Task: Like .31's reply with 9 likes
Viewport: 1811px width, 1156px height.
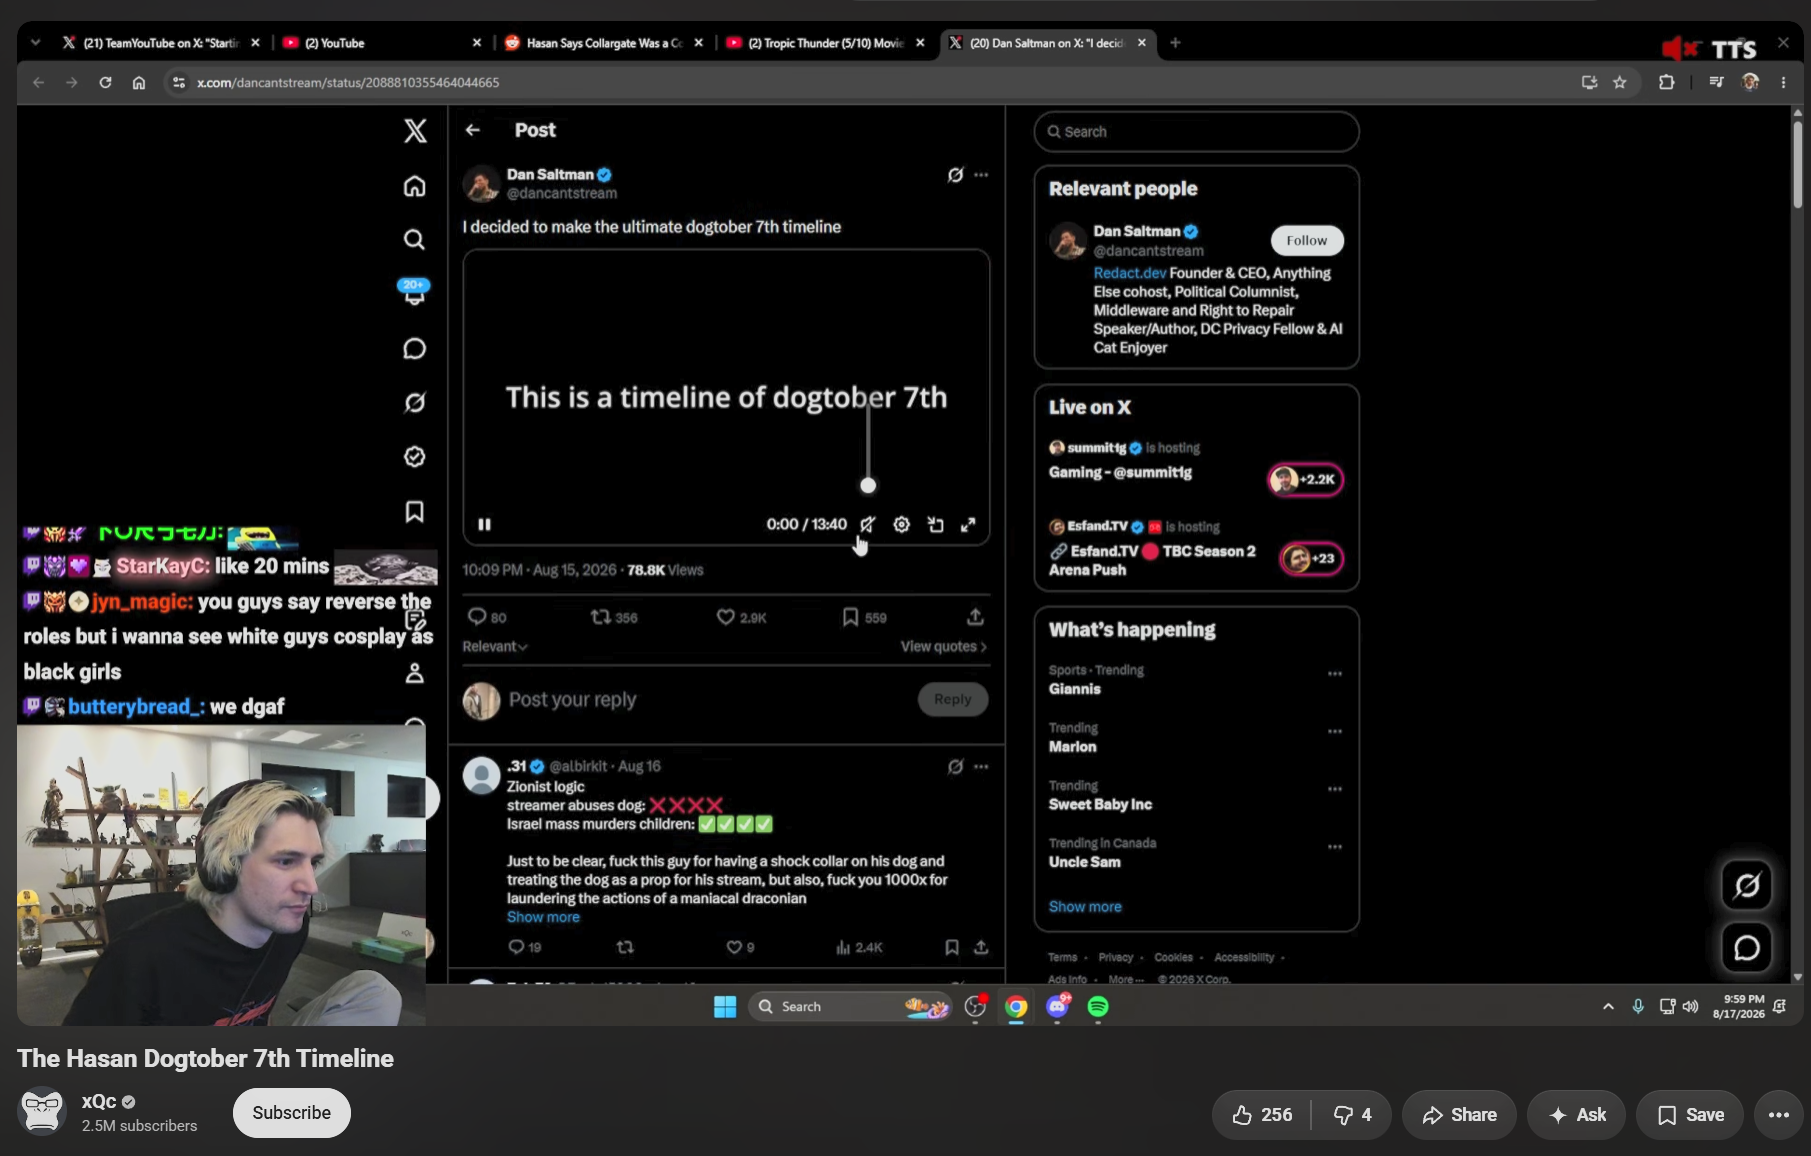Action: pyautogui.click(x=740, y=947)
